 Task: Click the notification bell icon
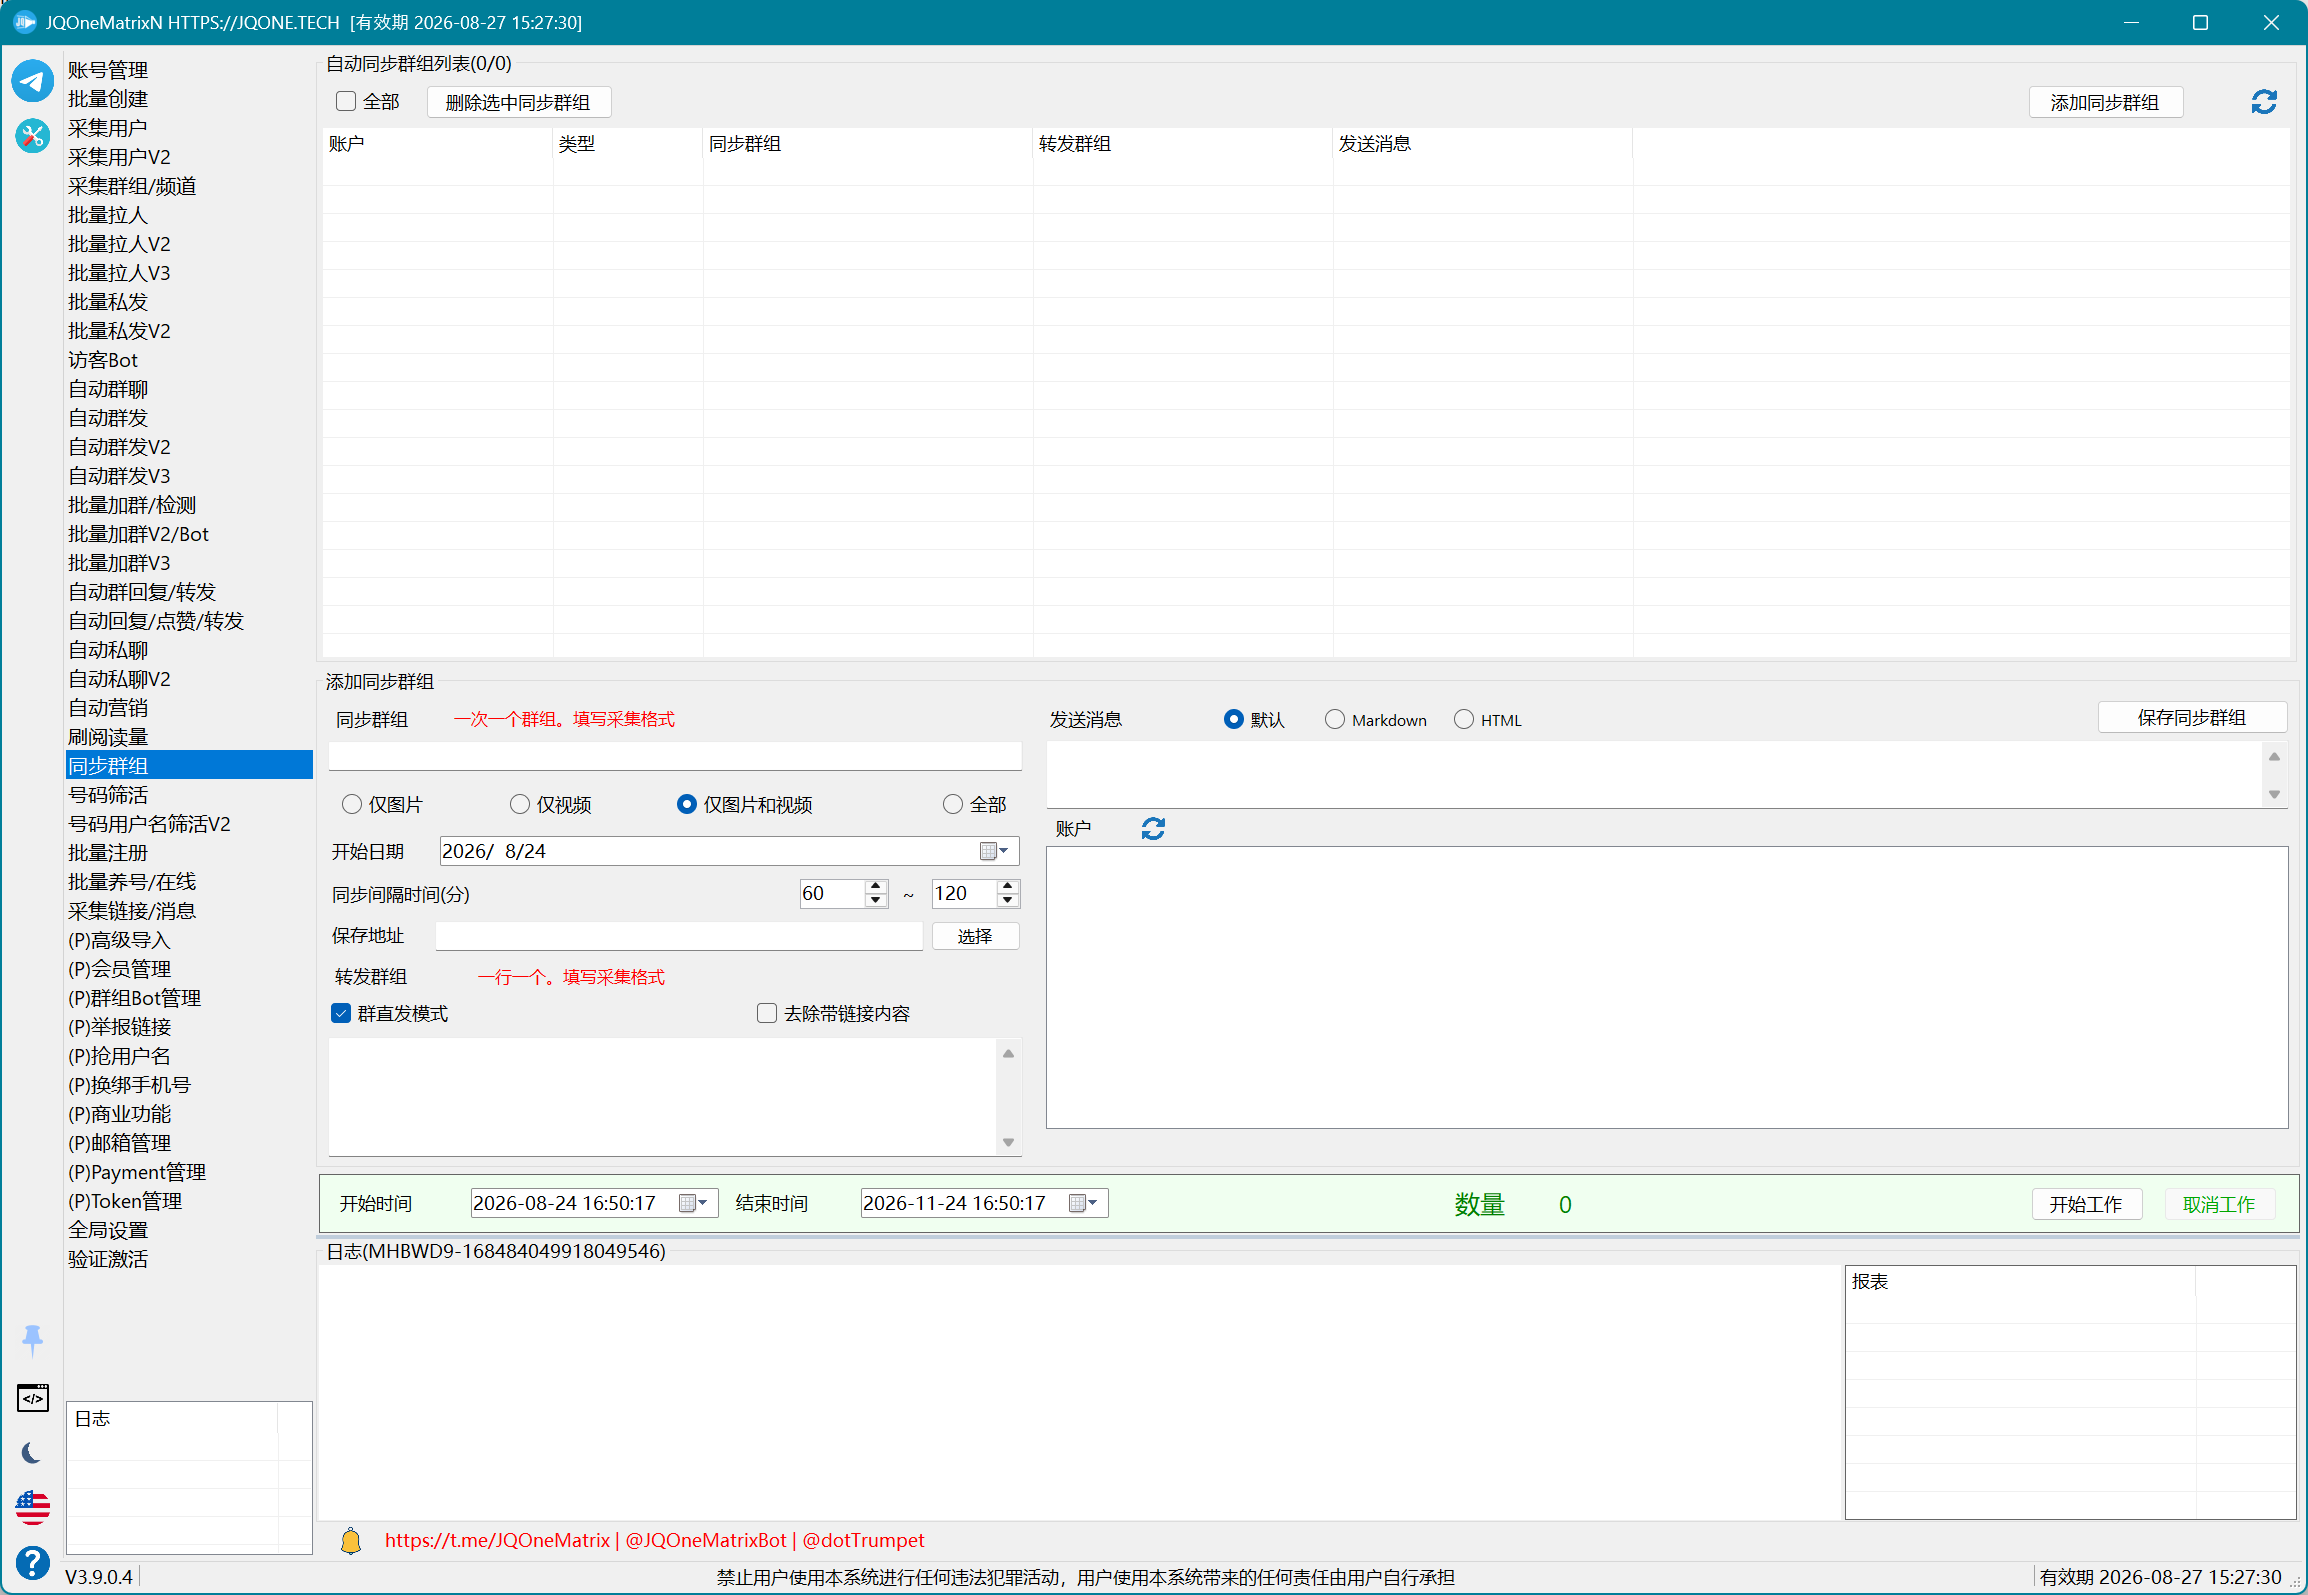351,1541
